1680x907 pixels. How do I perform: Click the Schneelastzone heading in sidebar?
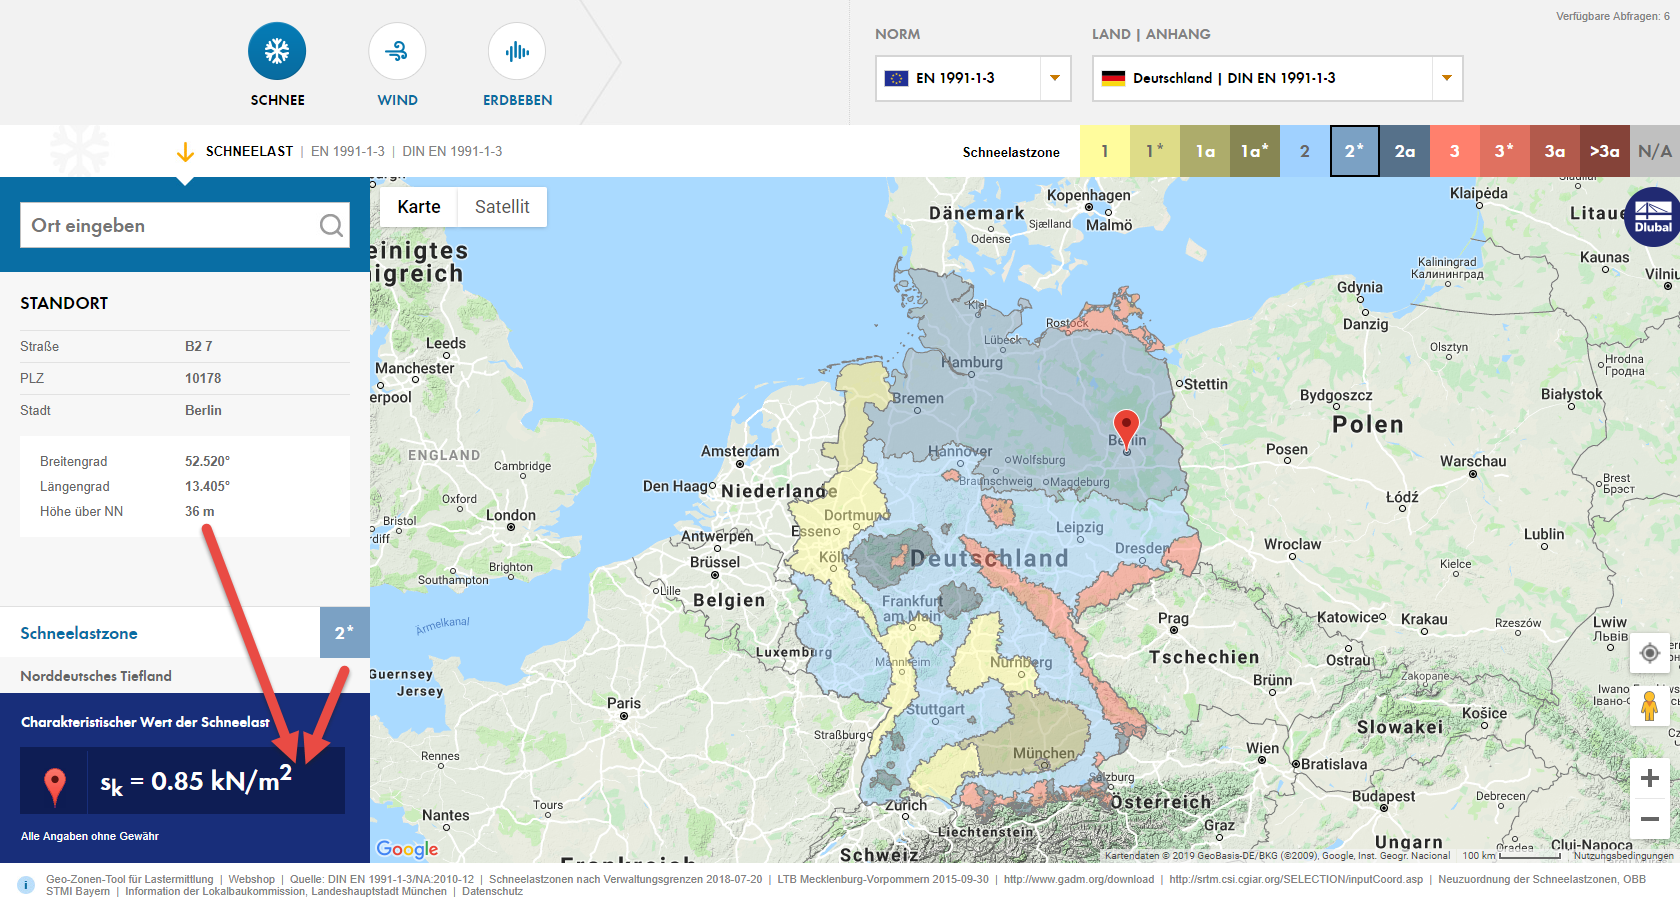pyautogui.click(x=79, y=633)
